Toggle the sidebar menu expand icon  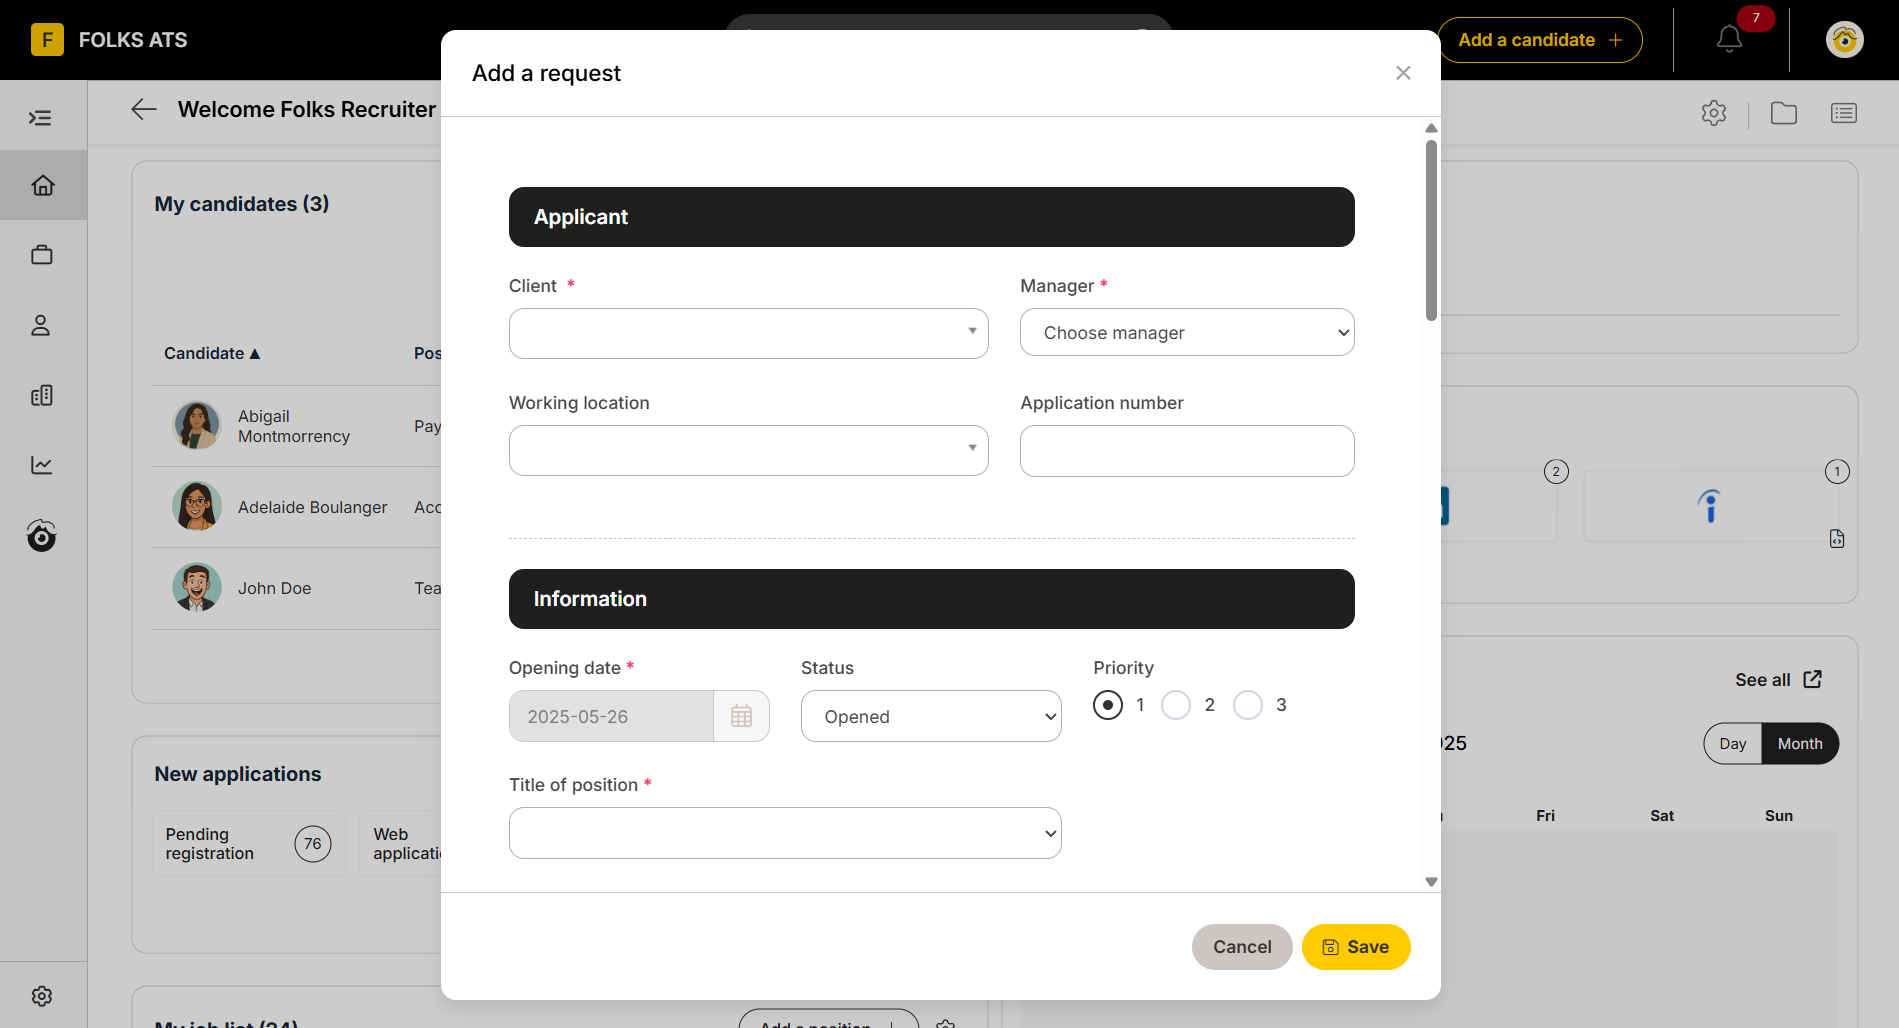click(x=40, y=118)
